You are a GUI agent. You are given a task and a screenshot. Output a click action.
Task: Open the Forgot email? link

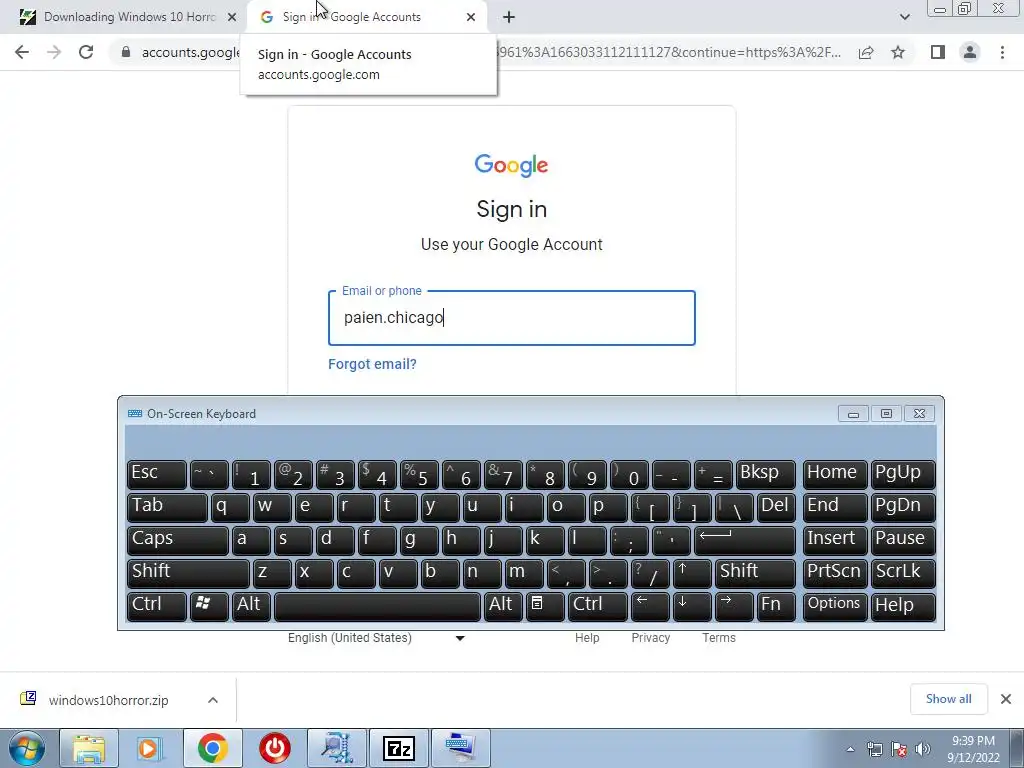tap(372, 364)
